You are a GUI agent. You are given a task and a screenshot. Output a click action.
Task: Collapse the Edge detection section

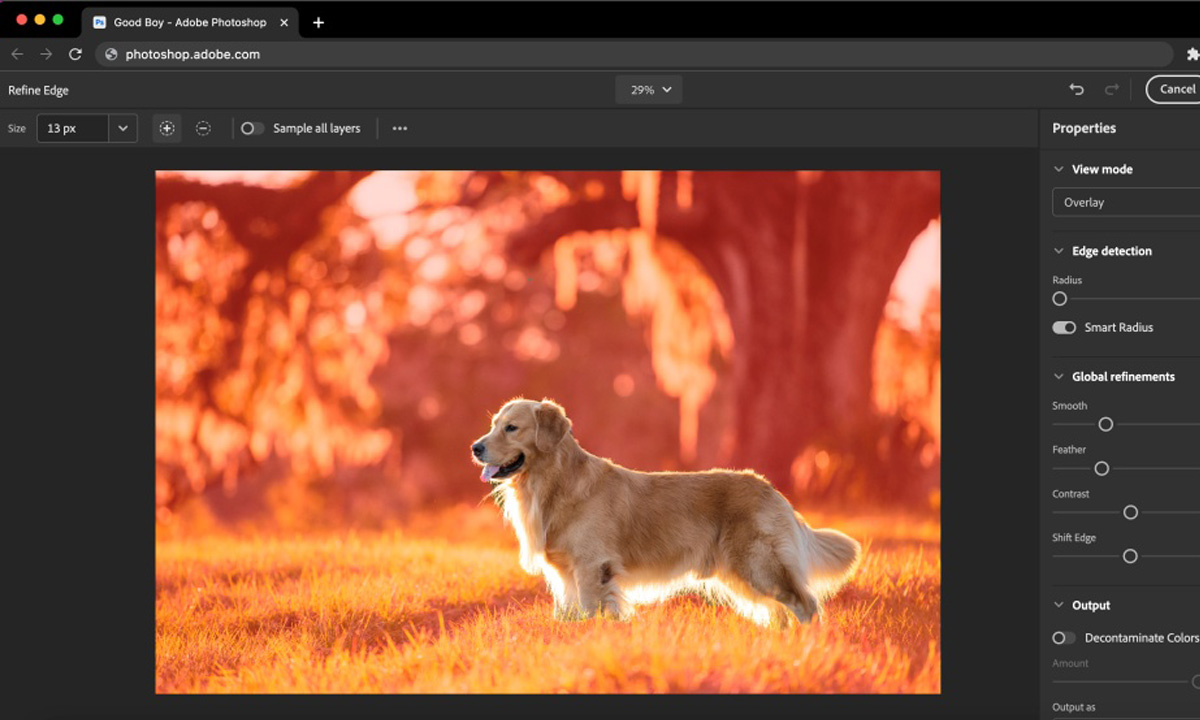(x=1059, y=251)
